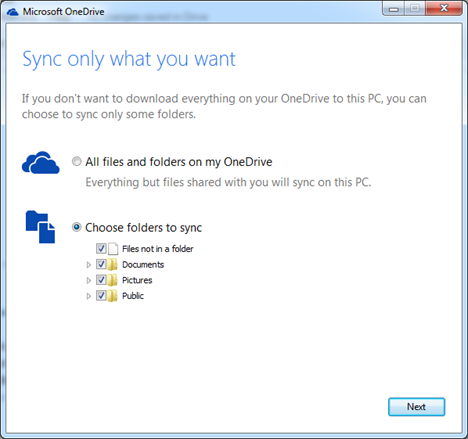This screenshot has height=439, width=468.
Task: Click the Documents folder label
Action: pyautogui.click(x=143, y=265)
